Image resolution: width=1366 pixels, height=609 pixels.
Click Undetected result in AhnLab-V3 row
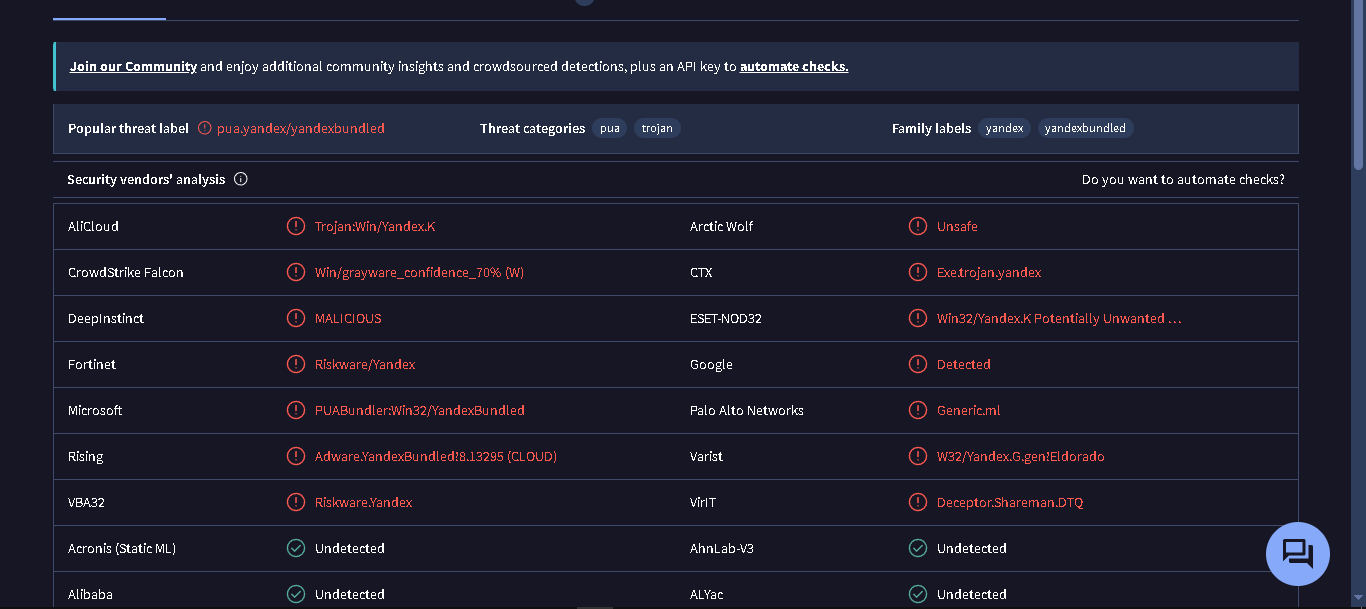[x=972, y=549]
